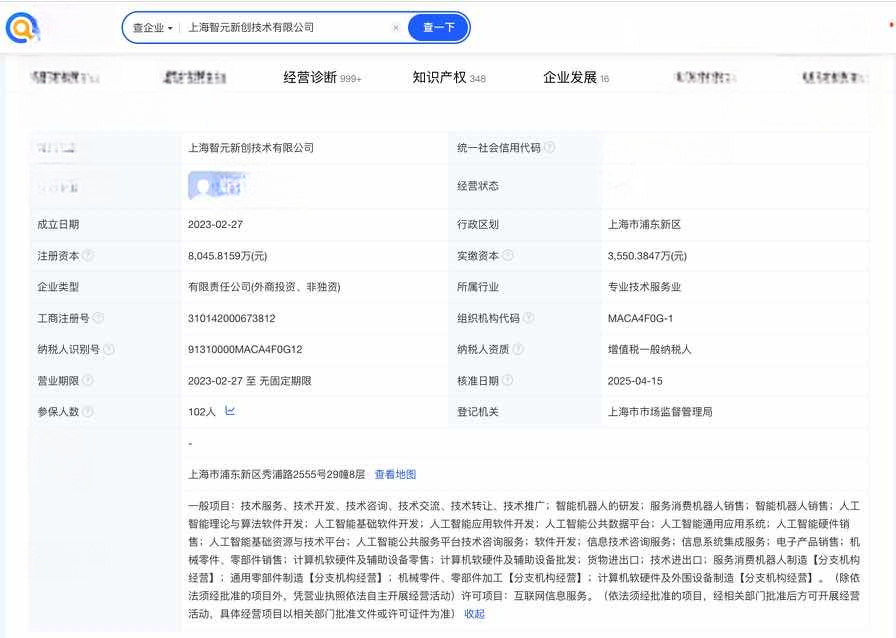Click the 查一下 search button
The height and width of the screenshot is (638, 896).
(x=439, y=27)
